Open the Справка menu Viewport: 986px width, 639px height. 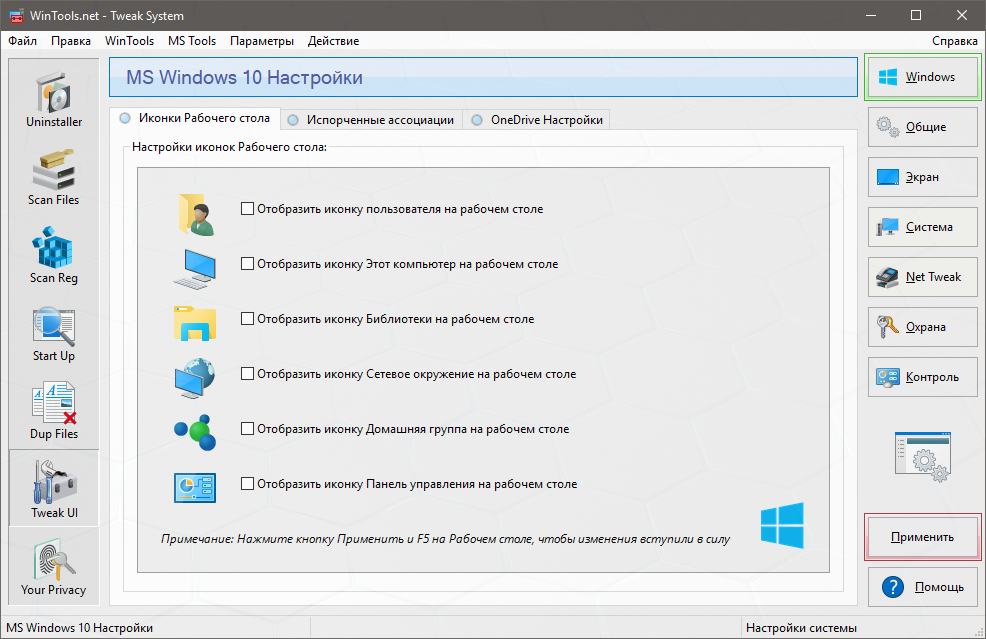click(x=955, y=41)
